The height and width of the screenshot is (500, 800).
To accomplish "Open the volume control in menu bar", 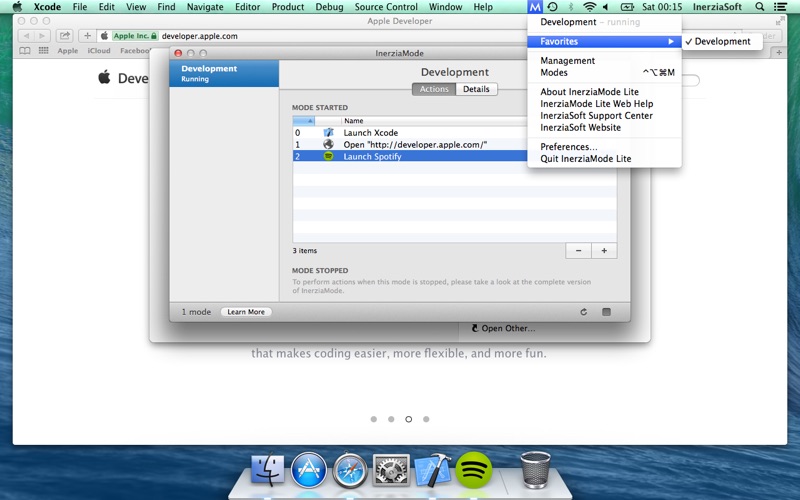I will pos(606,7).
